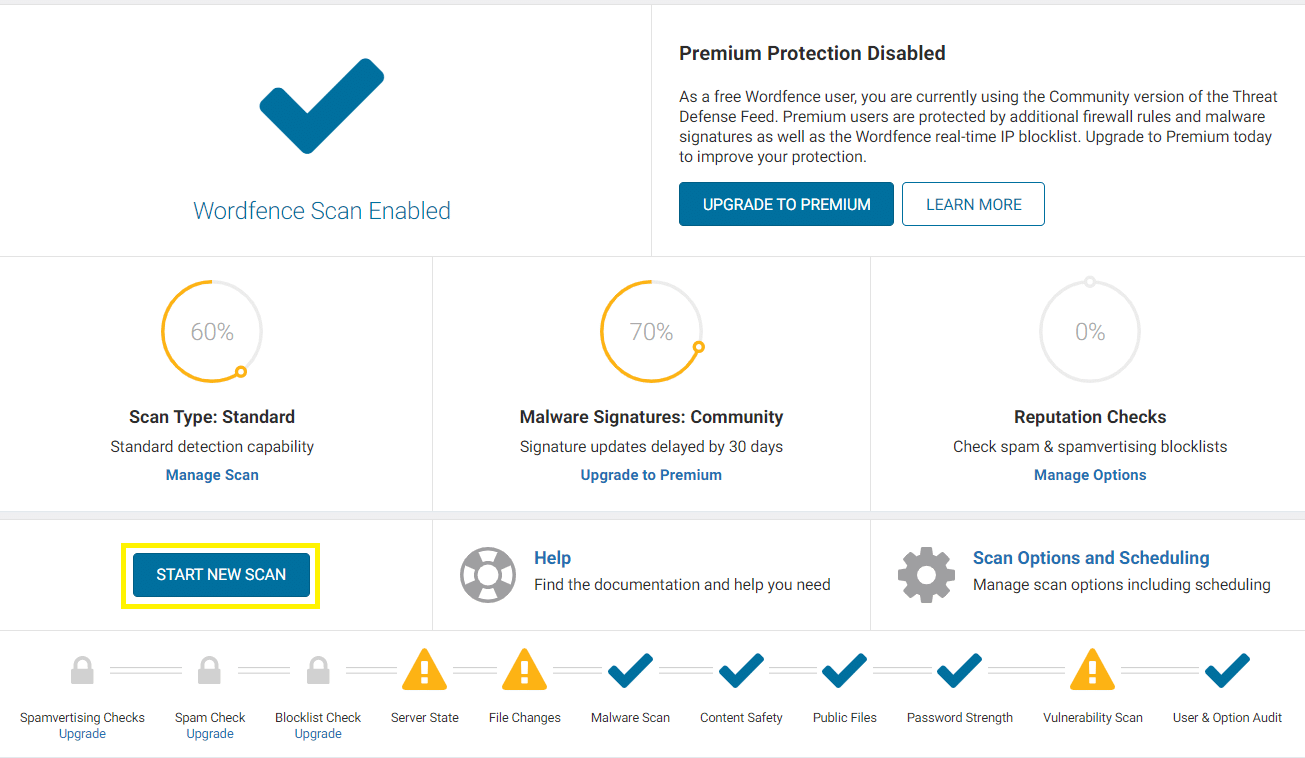Open Manage Options under Reputation Checks
Screen dimensions: 1305x758
click(1090, 475)
